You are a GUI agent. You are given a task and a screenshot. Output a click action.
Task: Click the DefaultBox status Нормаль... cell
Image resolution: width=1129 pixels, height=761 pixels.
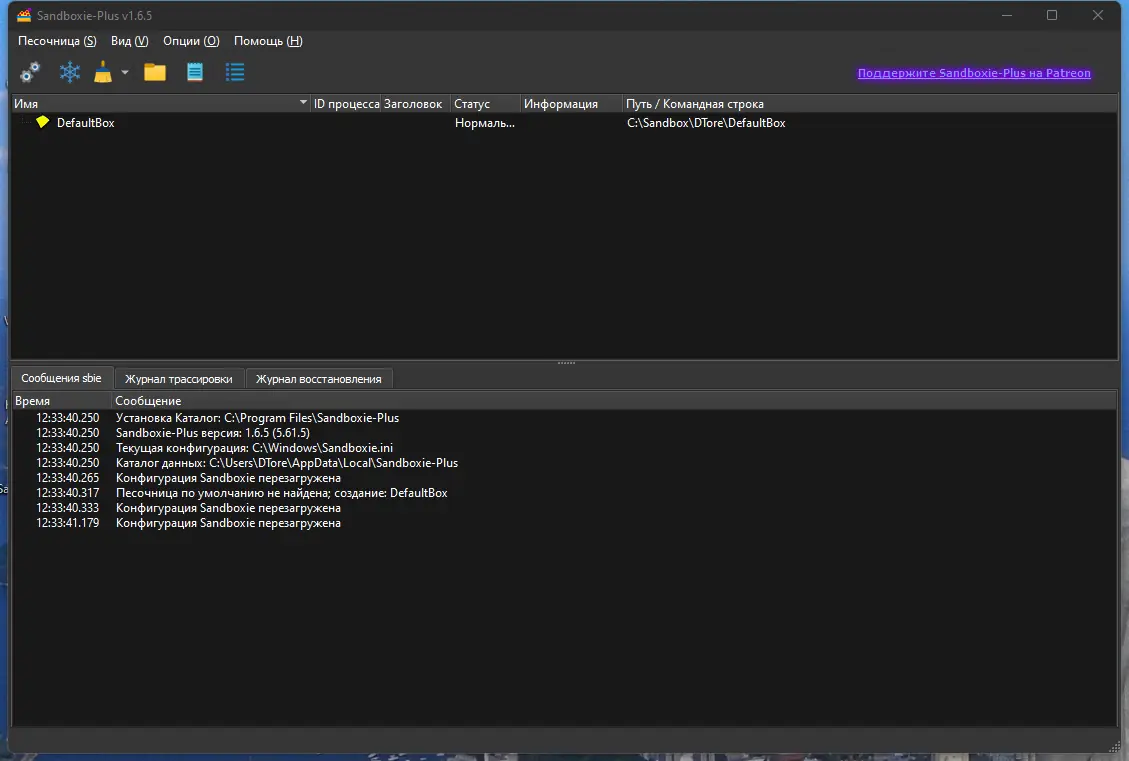tap(485, 123)
